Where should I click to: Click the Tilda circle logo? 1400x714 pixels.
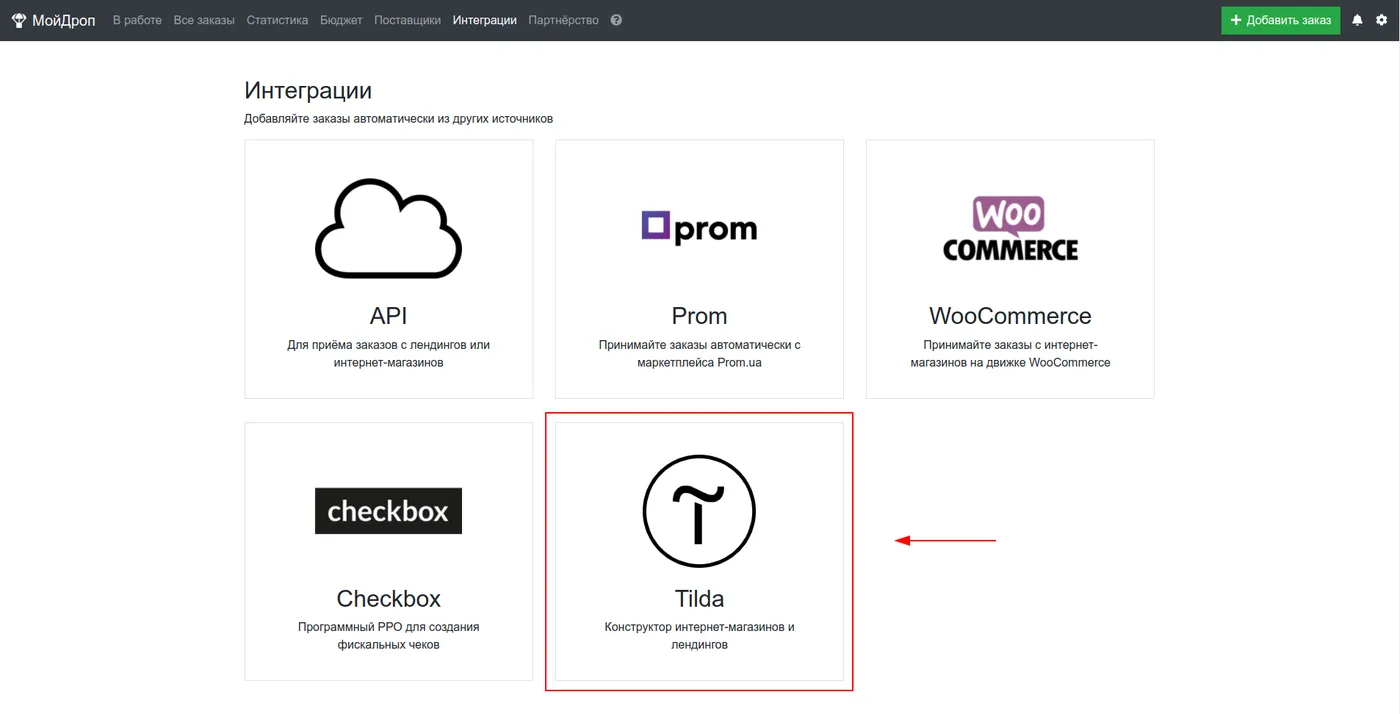tap(699, 511)
